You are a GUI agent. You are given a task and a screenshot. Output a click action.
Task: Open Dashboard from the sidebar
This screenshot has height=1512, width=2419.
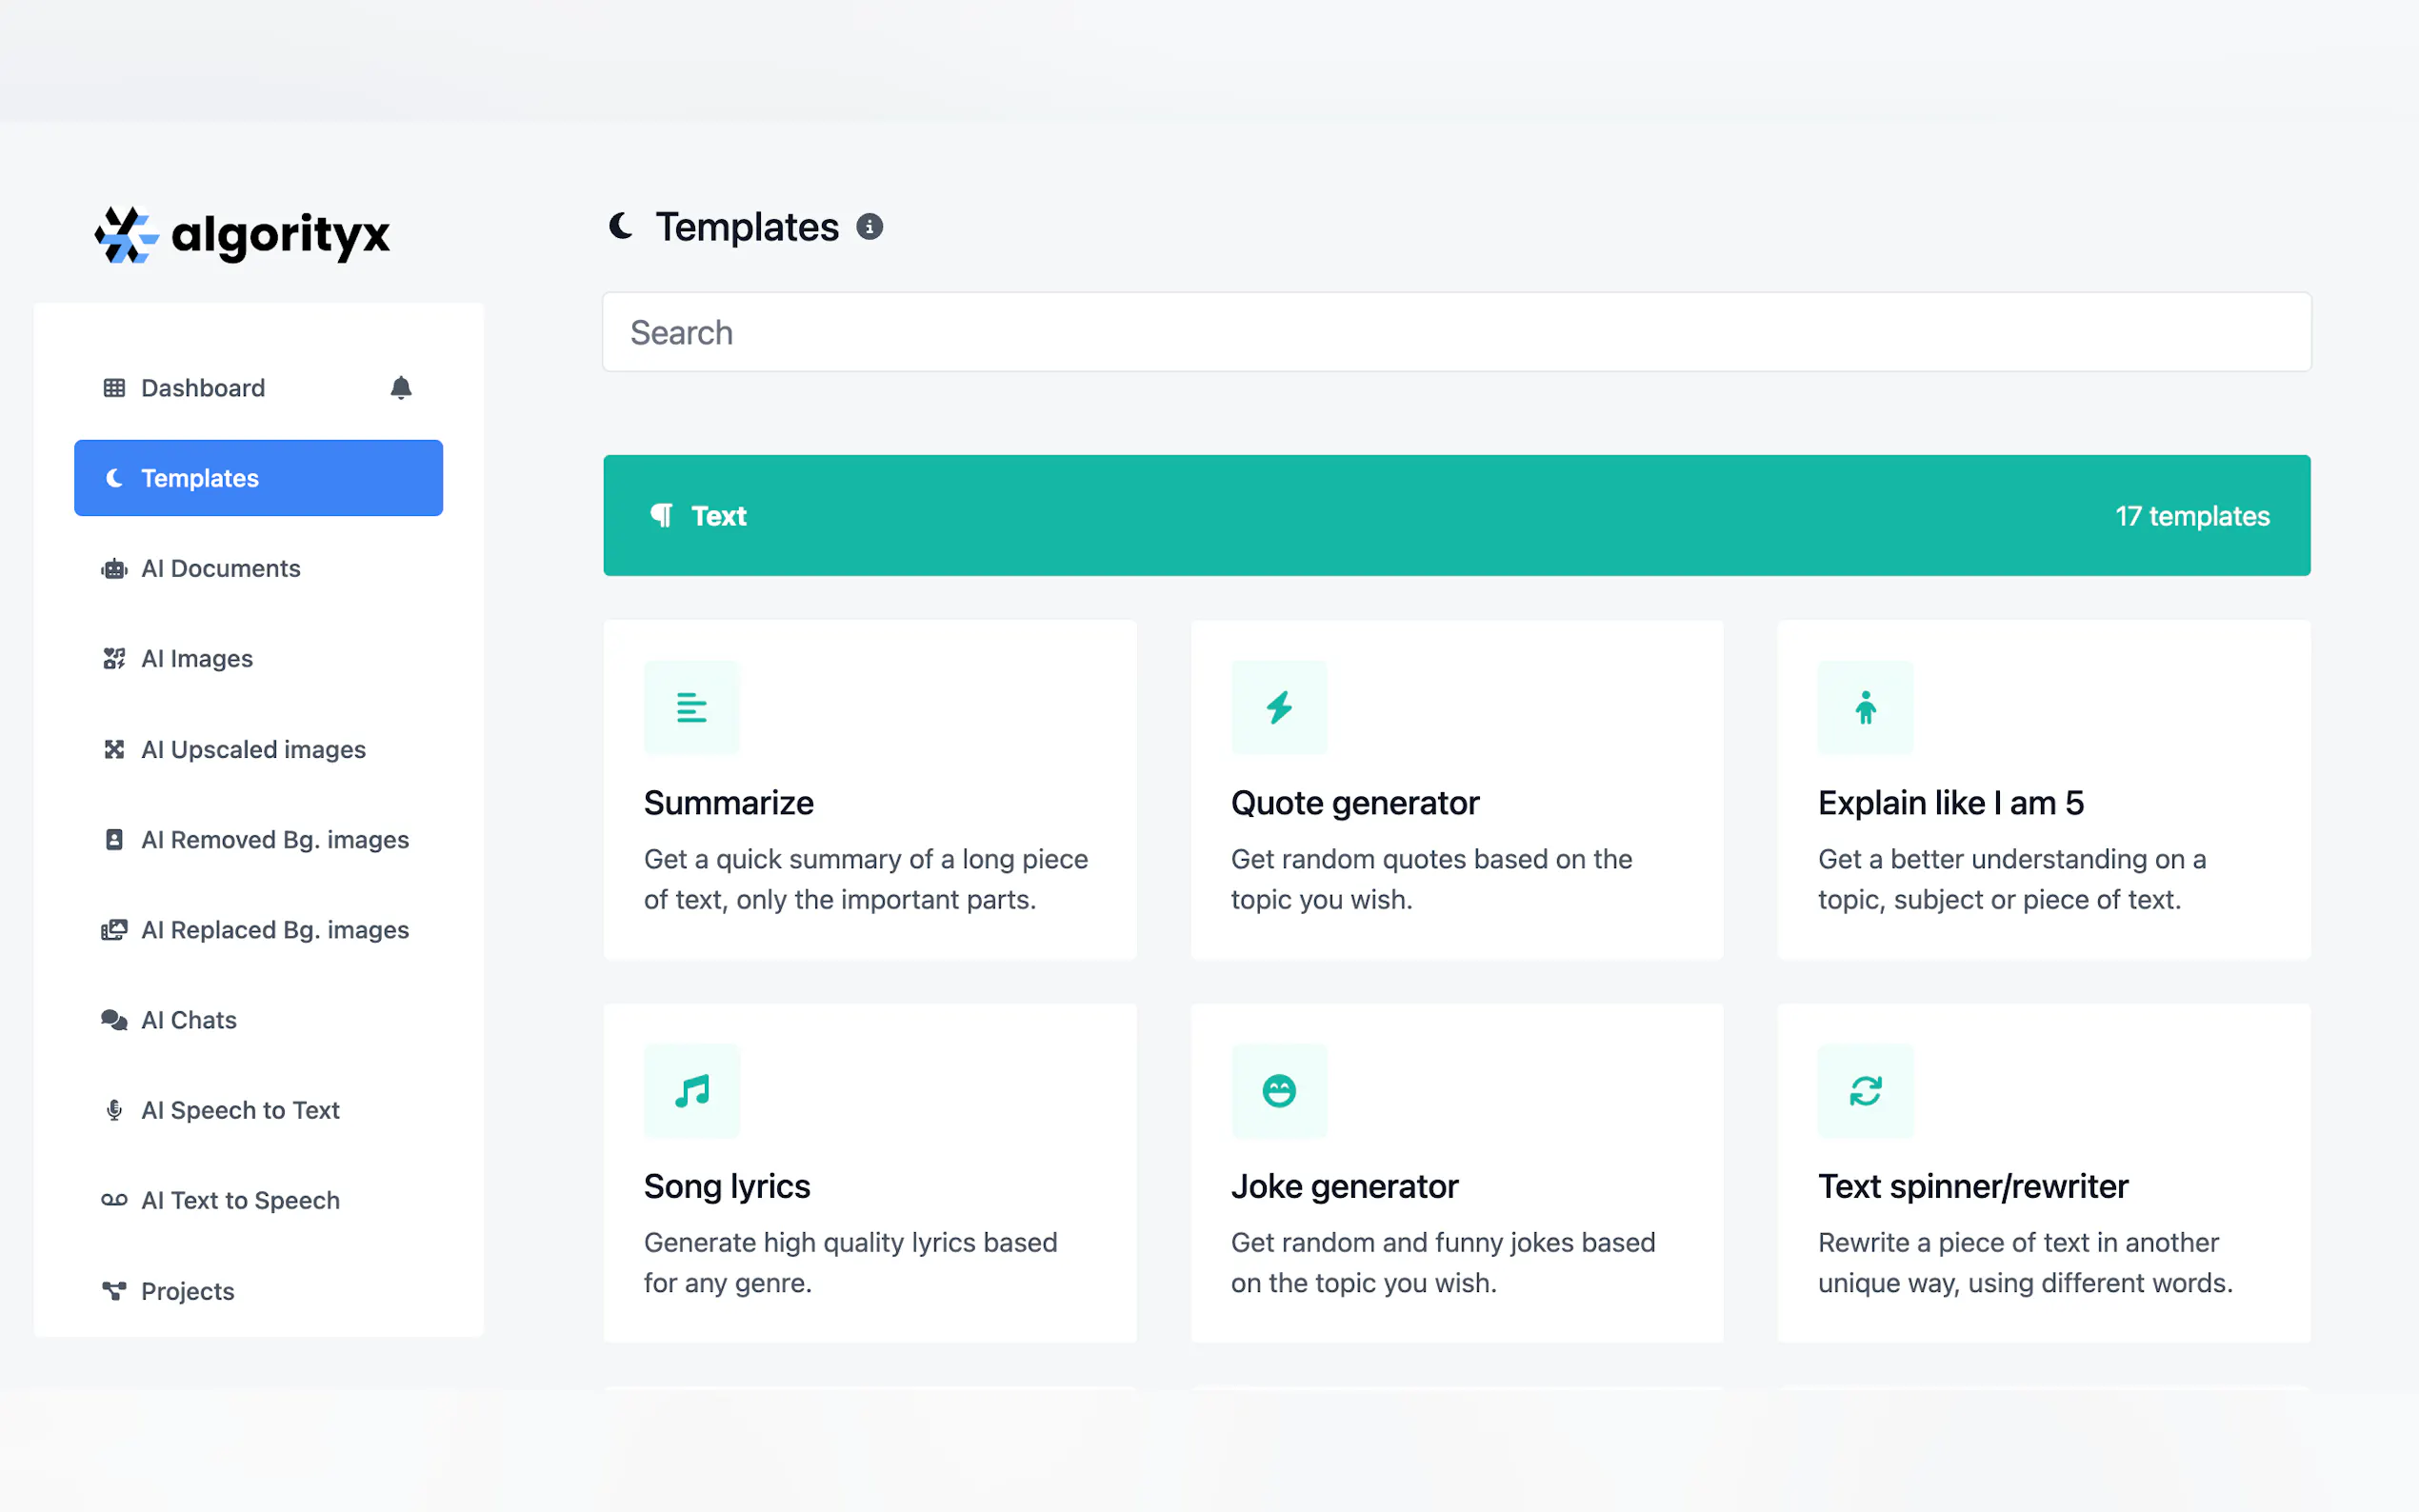pyautogui.click(x=203, y=388)
